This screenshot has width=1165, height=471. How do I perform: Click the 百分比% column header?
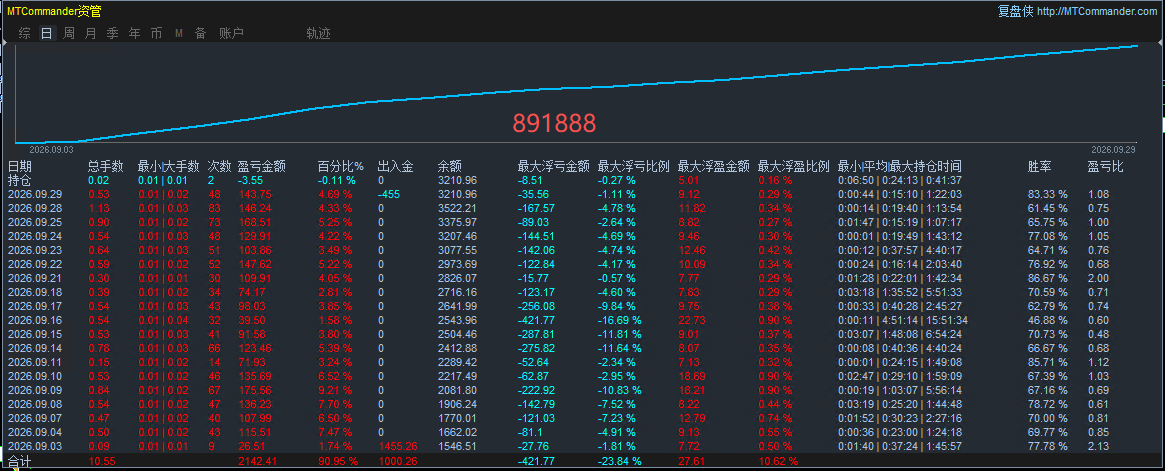[x=341, y=166]
